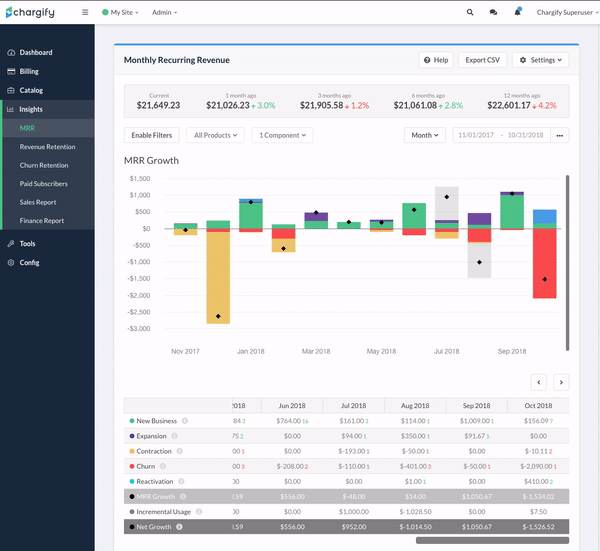Toggle the Expansion series legend dot
The height and width of the screenshot is (551, 600).
tap(131, 436)
